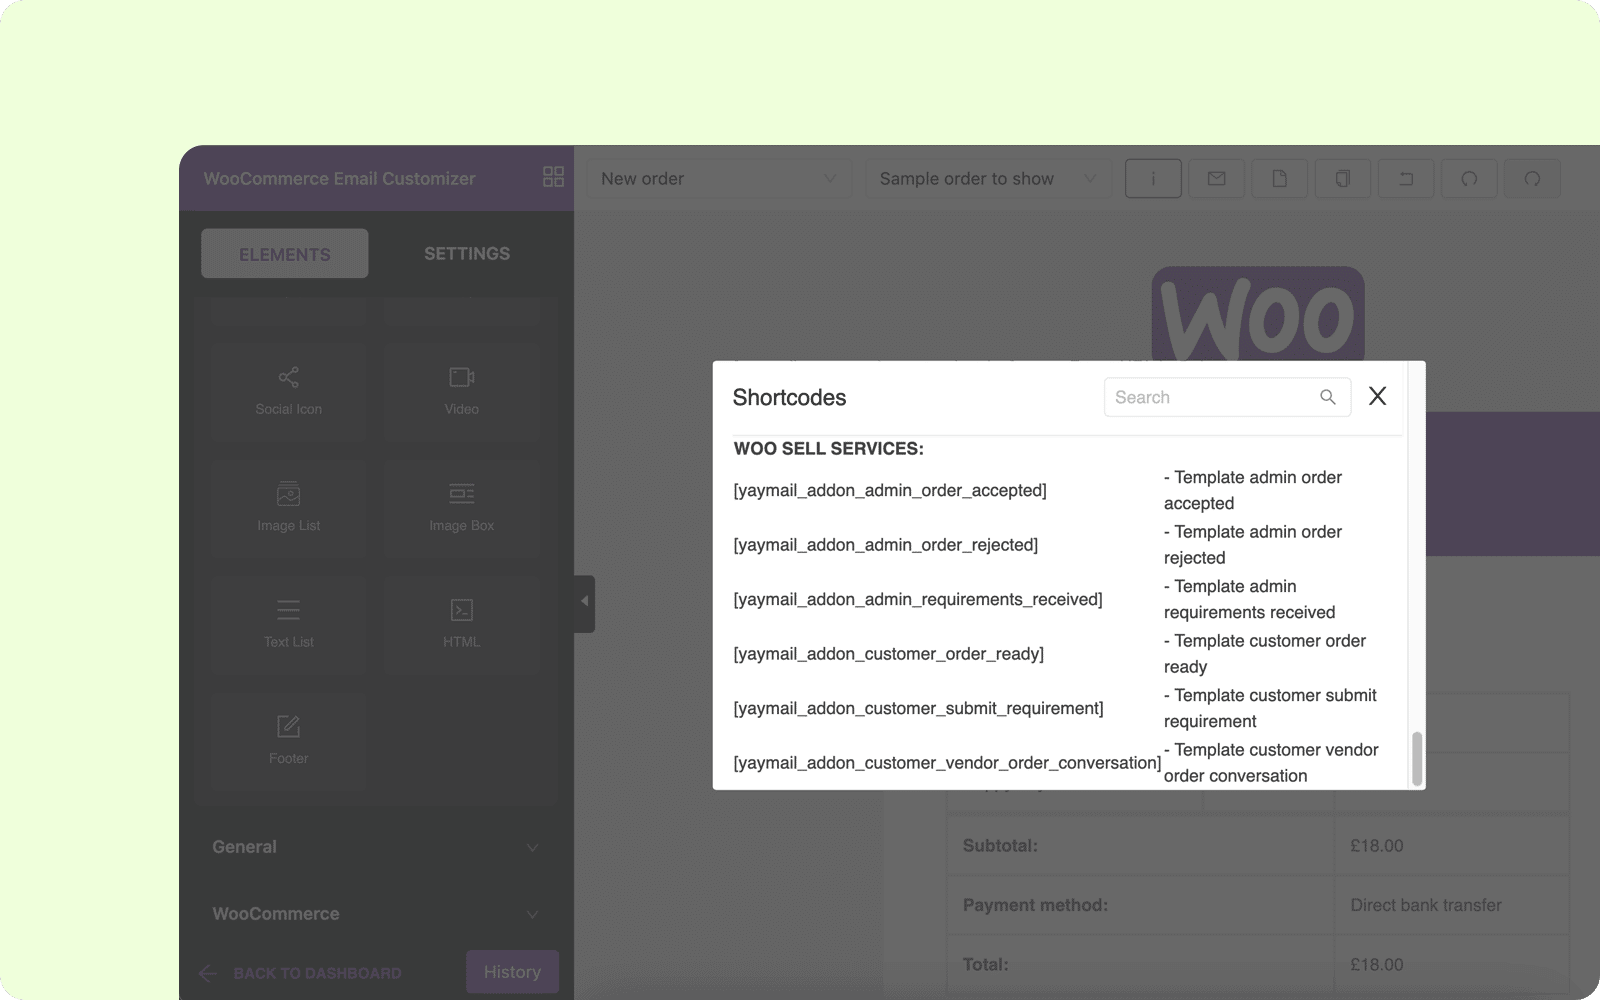Image resolution: width=1600 pixels, height=1000 pixels.
Task: Click the magnifier icon in the search box
Action: 1328,397
